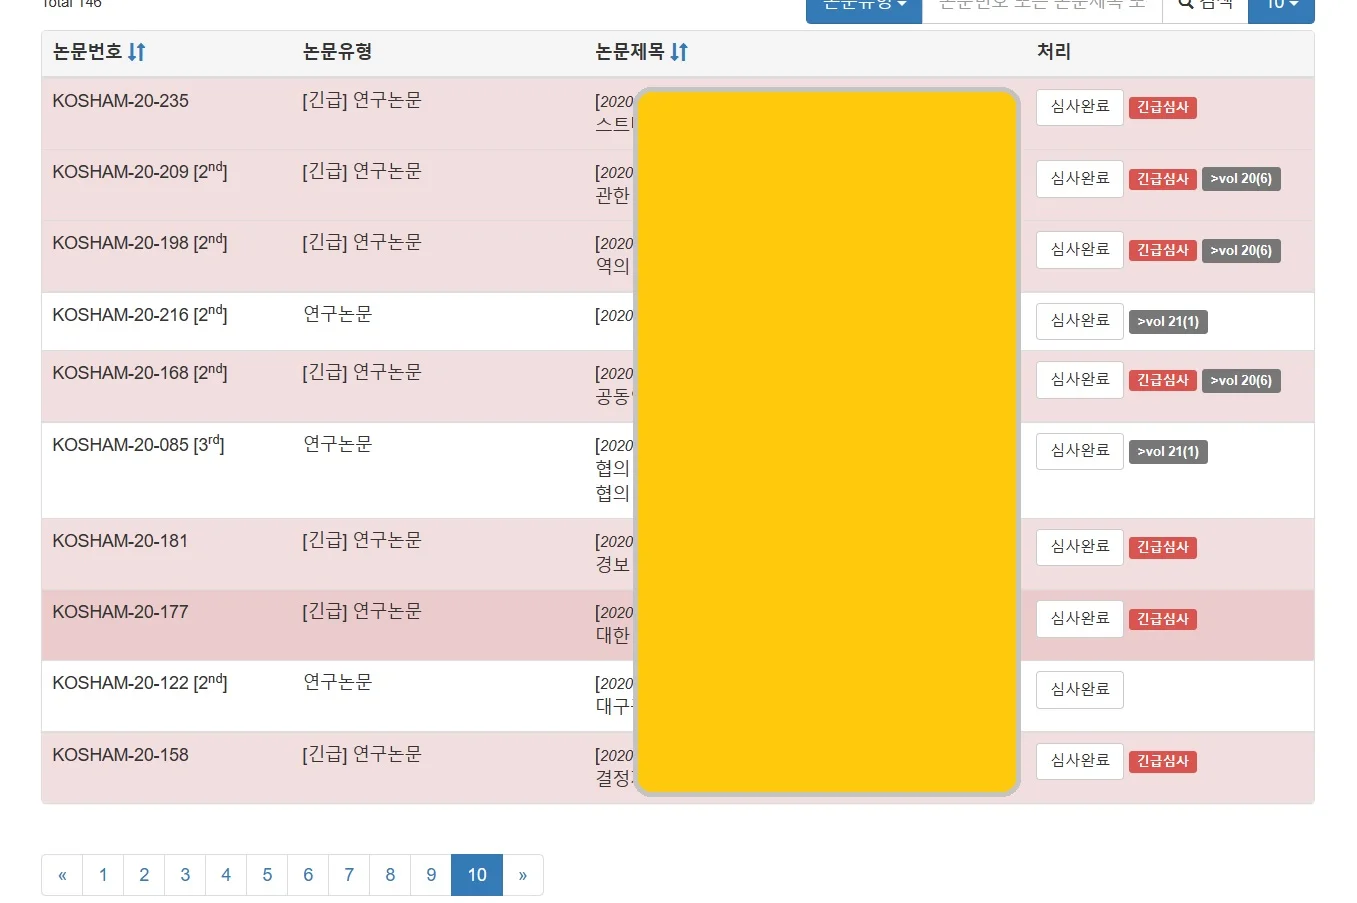Screen dimensions: 1357x903
Task: Go to page 7
Action: point(349,875)
